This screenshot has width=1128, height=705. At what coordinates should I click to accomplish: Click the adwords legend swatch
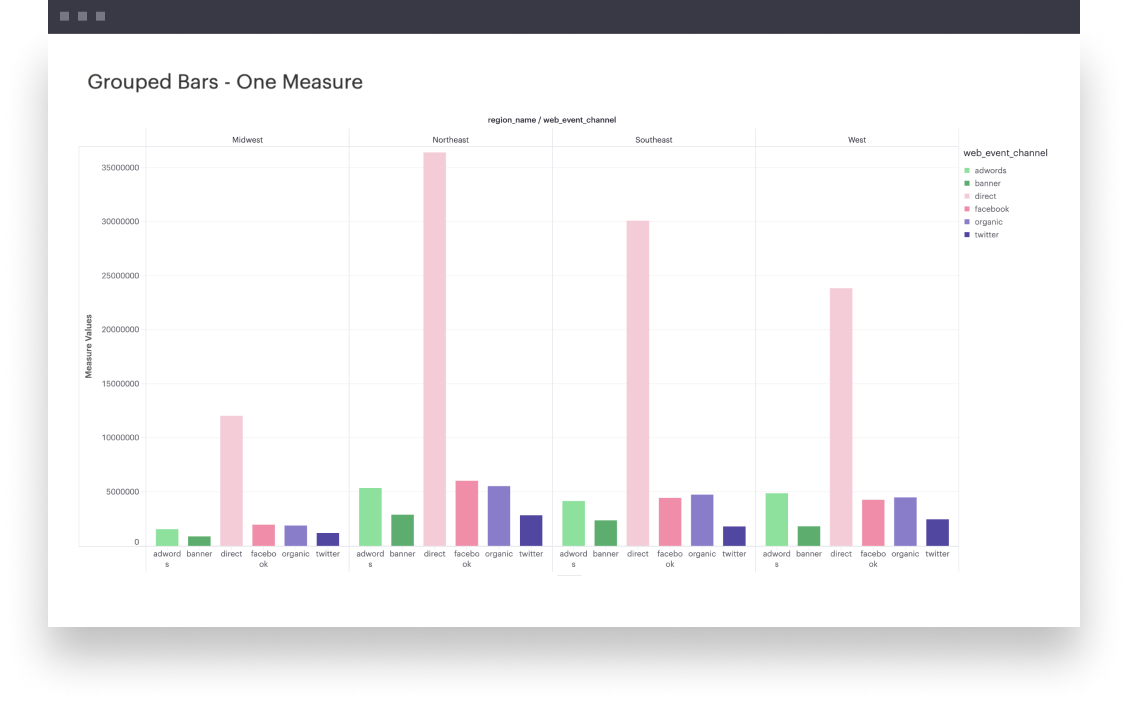pos(968,170)
